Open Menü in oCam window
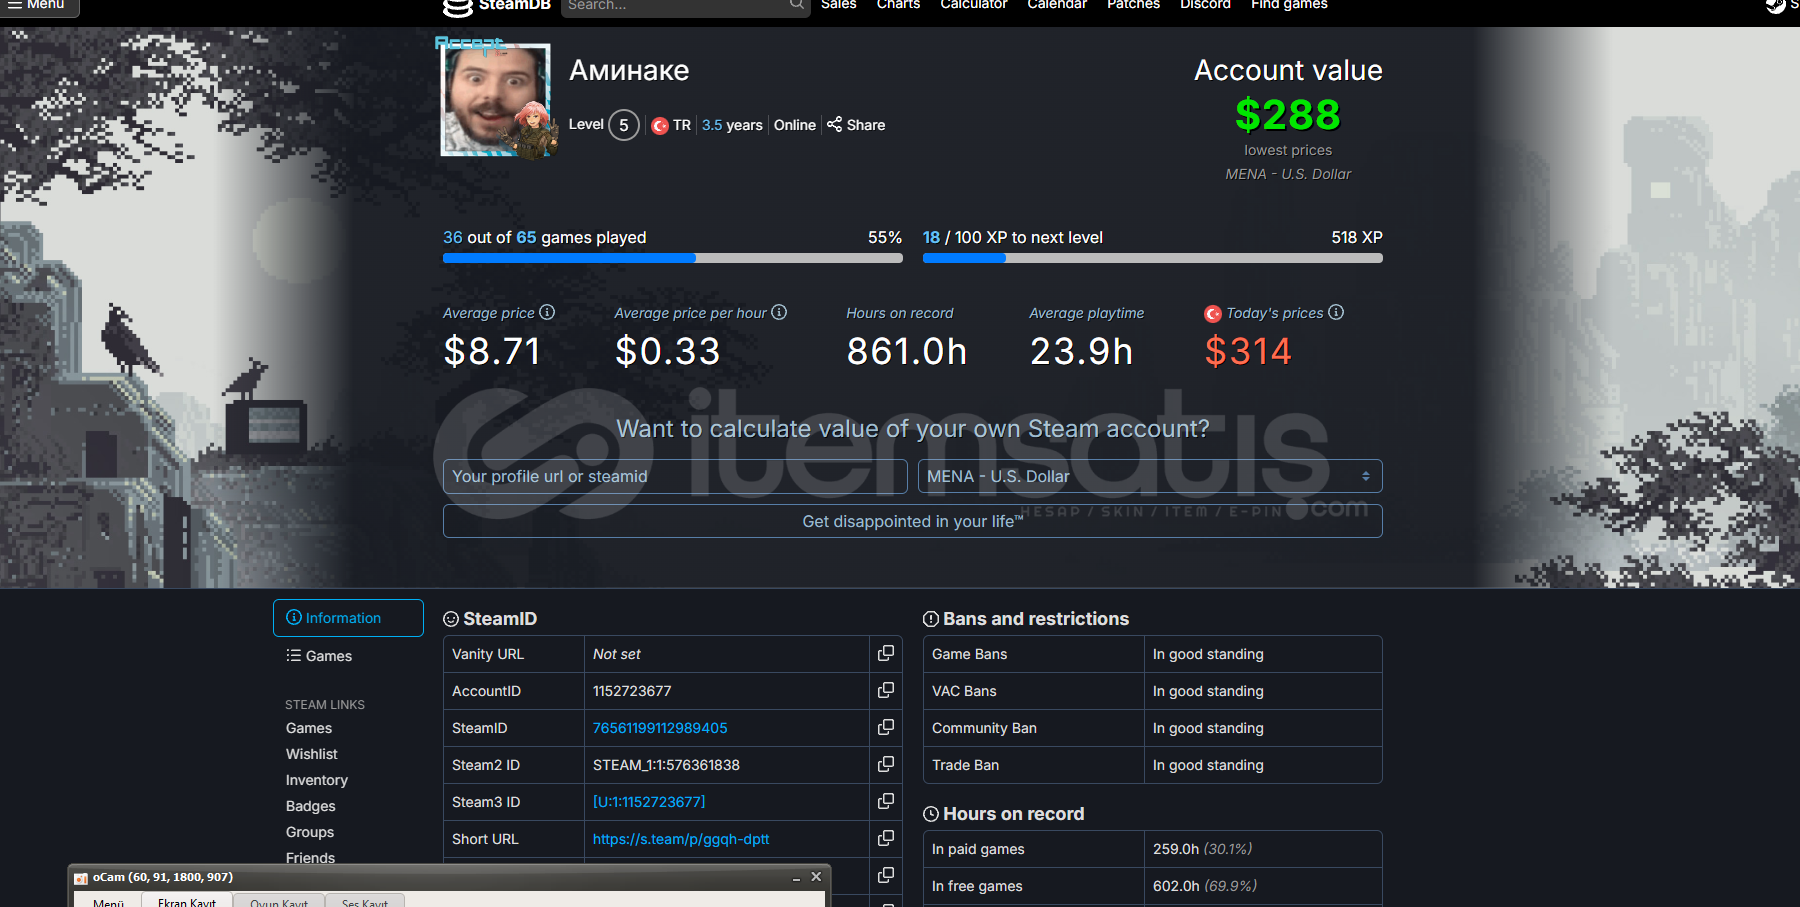The width and height of the screenshot is (1800, 907). click(x=108, y=901)
